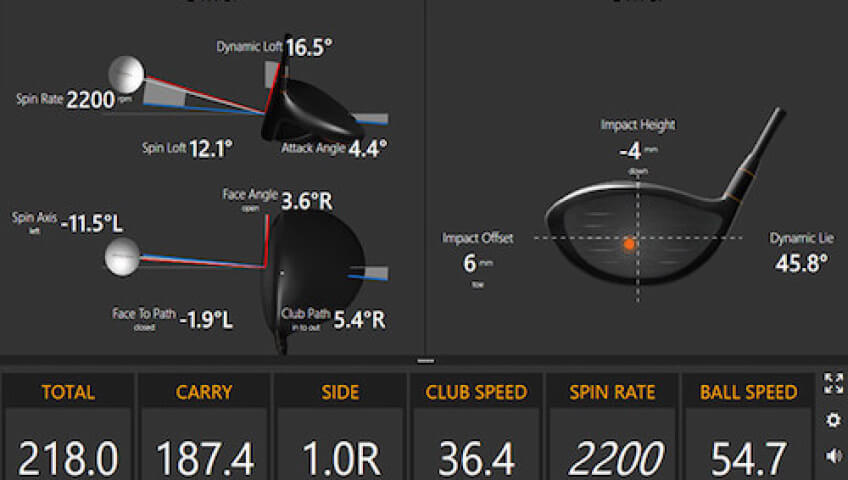The image size is (848, 480).
Task: Click the orange impact dot on club face
Action: coord(629,243)
